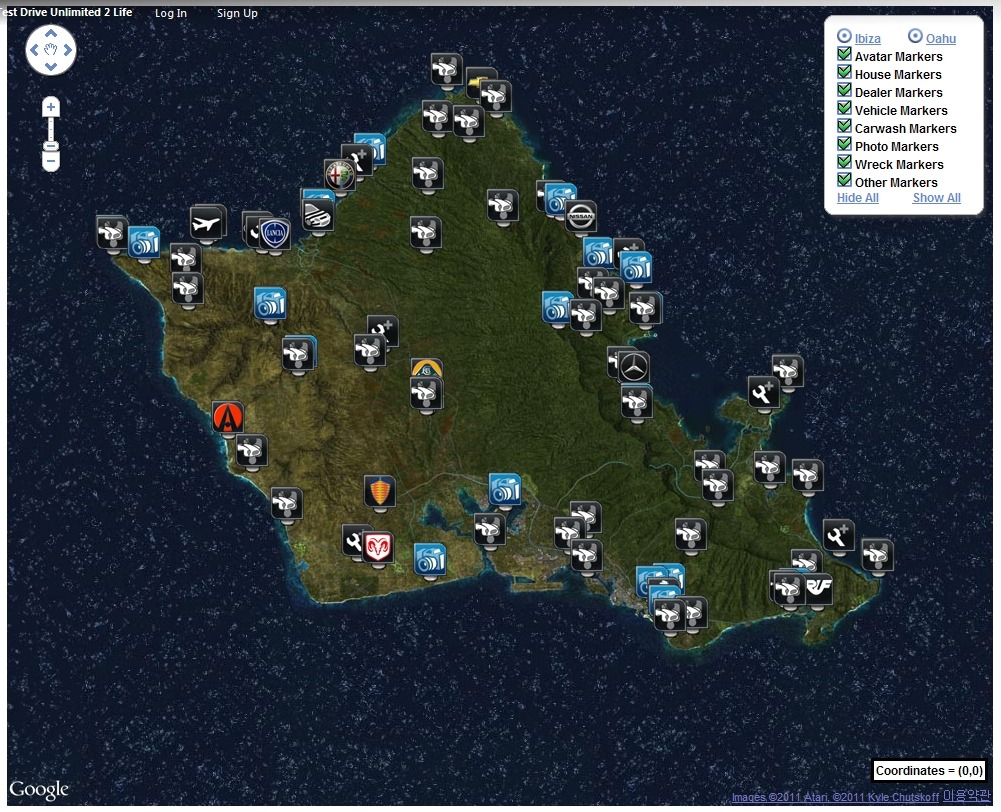The image size is (1001, 812).
Task: Pan the map left with arrow
Action: coord(34,50)
